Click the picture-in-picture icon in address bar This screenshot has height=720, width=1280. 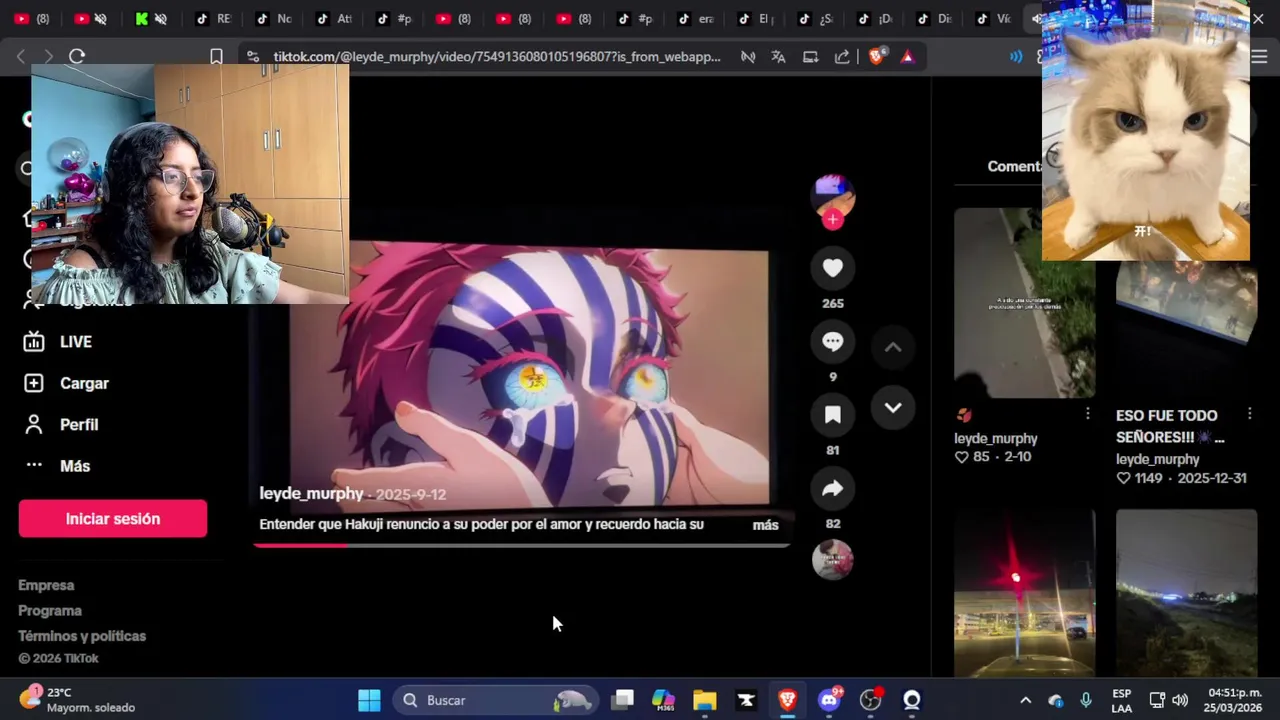(x=810, y=57)
